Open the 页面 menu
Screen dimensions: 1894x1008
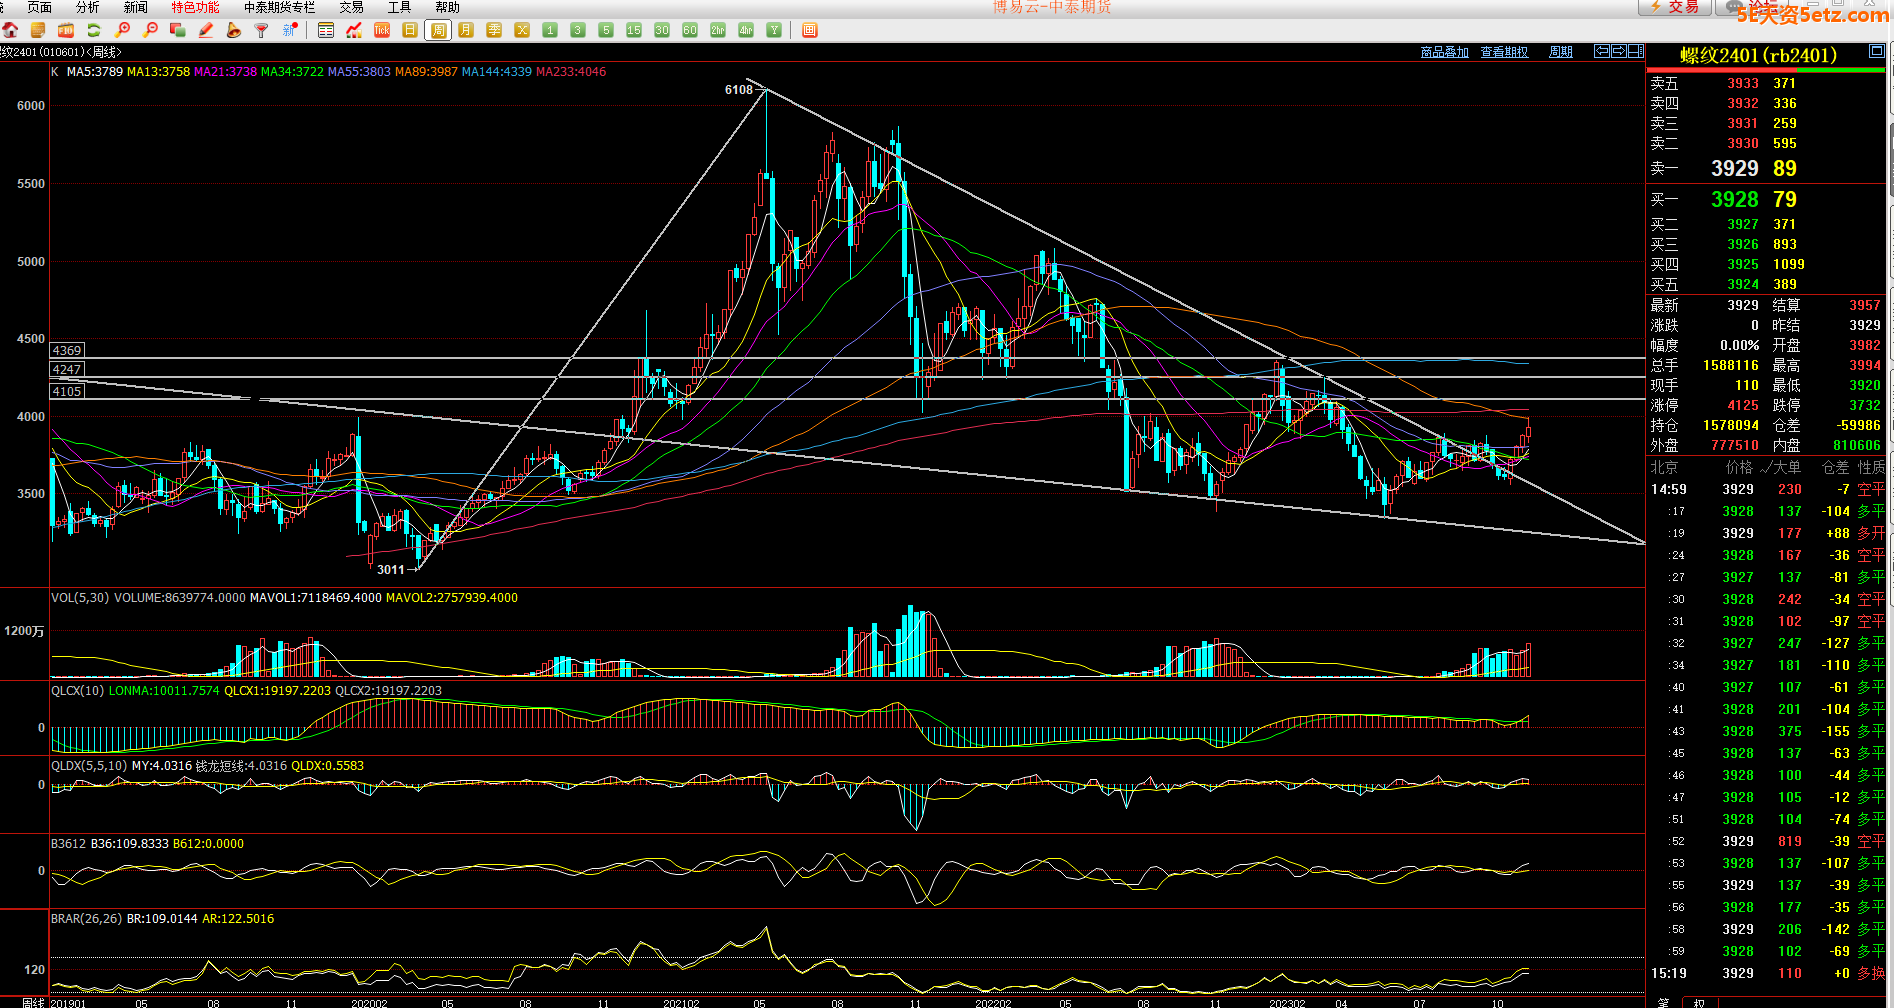click(x=40, y=7)
